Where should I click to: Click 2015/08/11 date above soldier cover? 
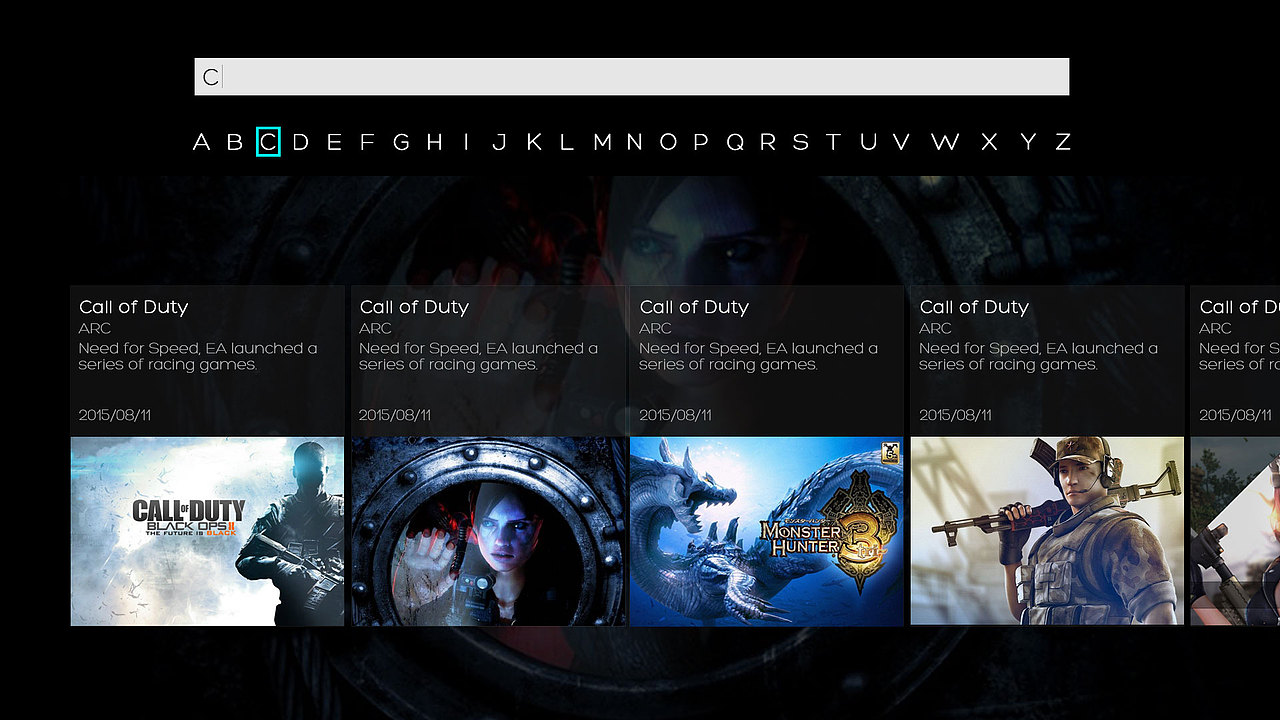[955, 415]
